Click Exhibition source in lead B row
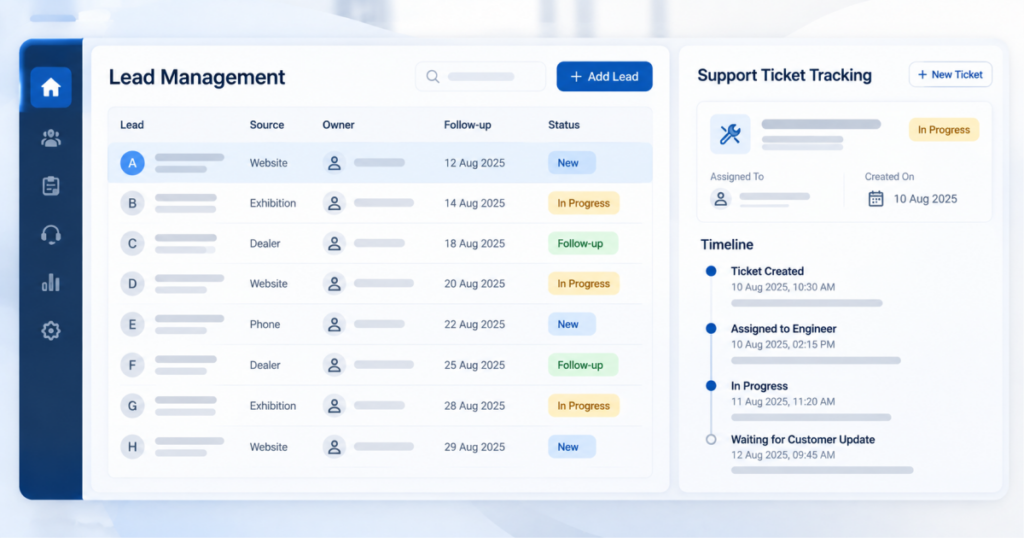The image size is (1024, 538). tap(272, 204)
